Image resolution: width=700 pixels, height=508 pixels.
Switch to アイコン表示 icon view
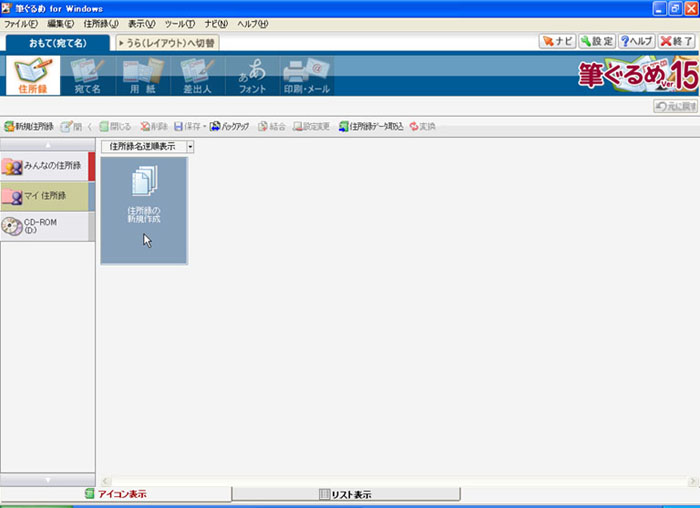pyautogui.click(x=115, y=494)
